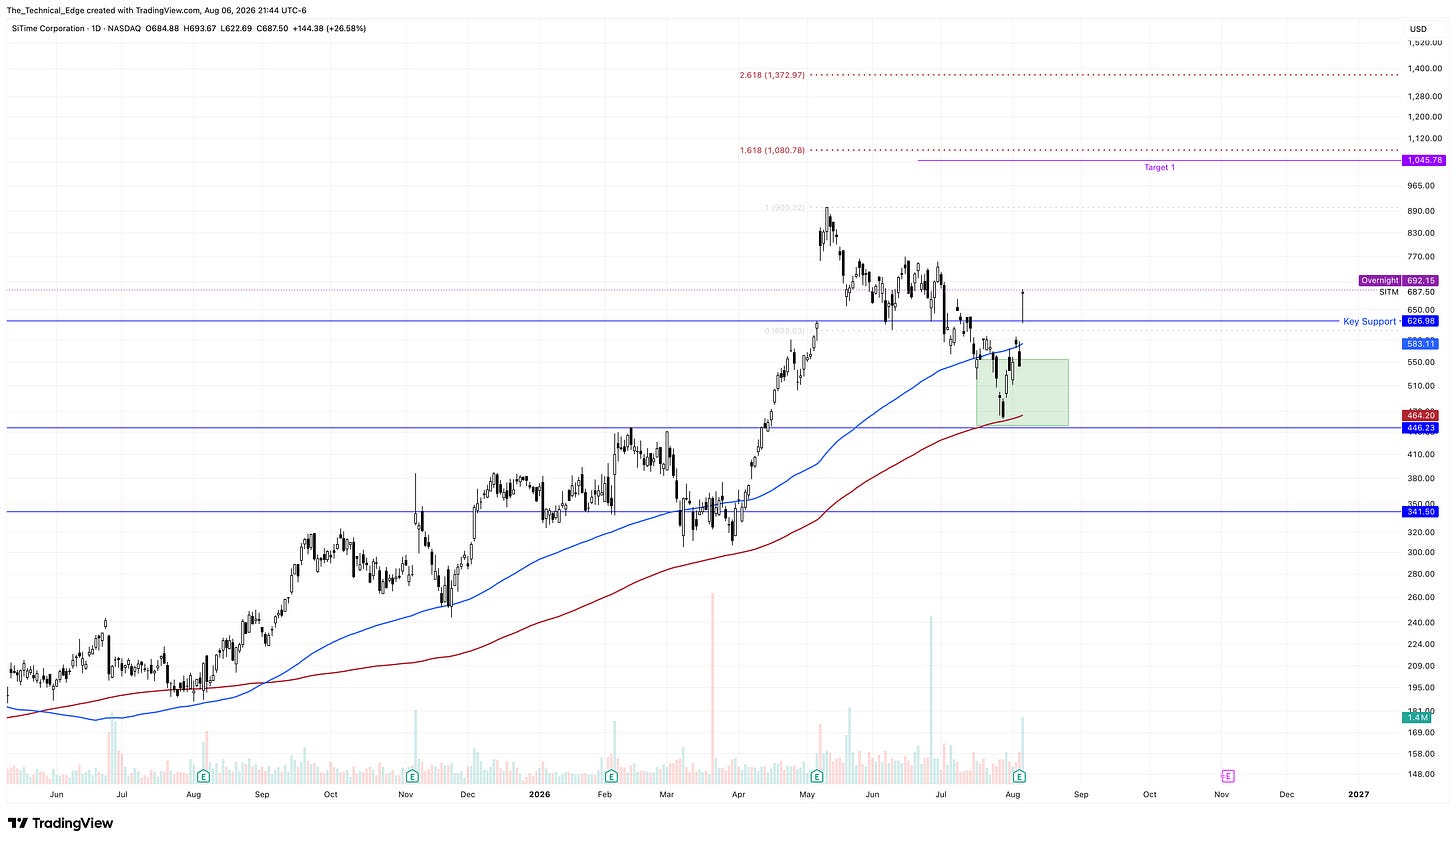Click the green earnings E marker near Feb 2026
The height and width of the screenshot is (843, 1456).
[x=611, y=776]
